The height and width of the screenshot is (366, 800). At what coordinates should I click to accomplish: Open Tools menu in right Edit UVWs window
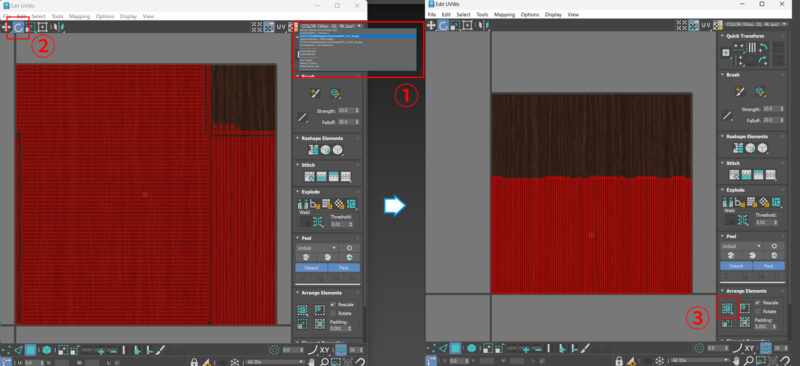[482, 15]
